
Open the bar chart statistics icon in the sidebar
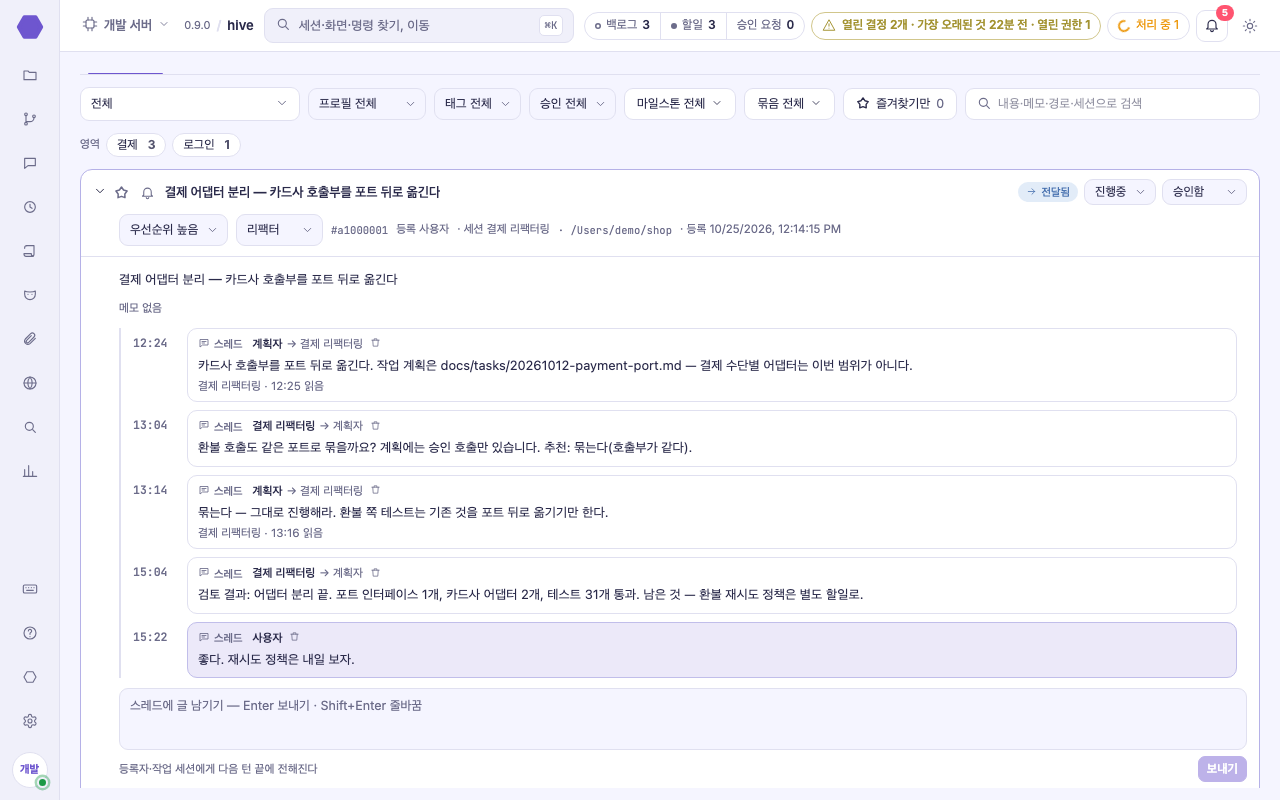(30, 471)
